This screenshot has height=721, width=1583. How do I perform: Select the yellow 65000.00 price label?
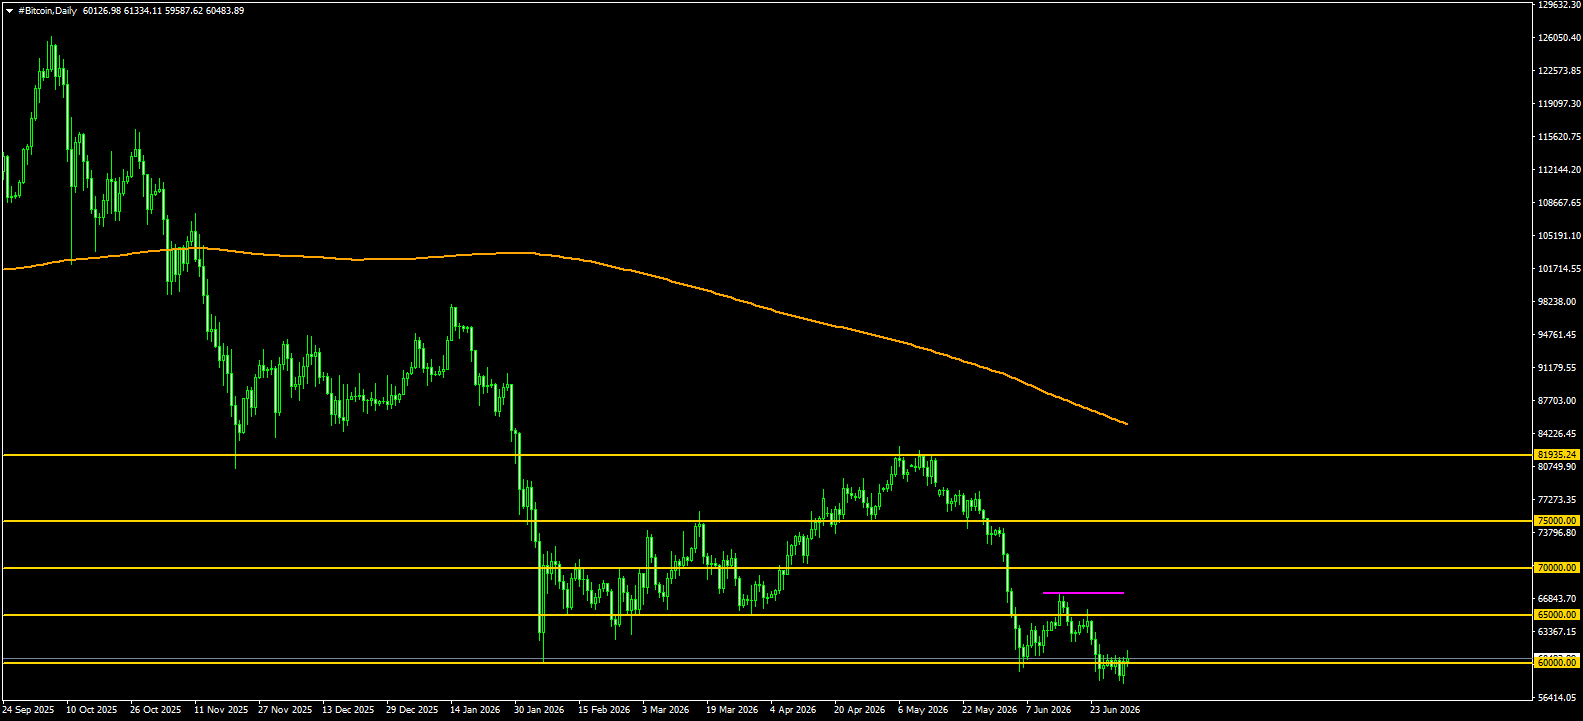pos(1558,615)
